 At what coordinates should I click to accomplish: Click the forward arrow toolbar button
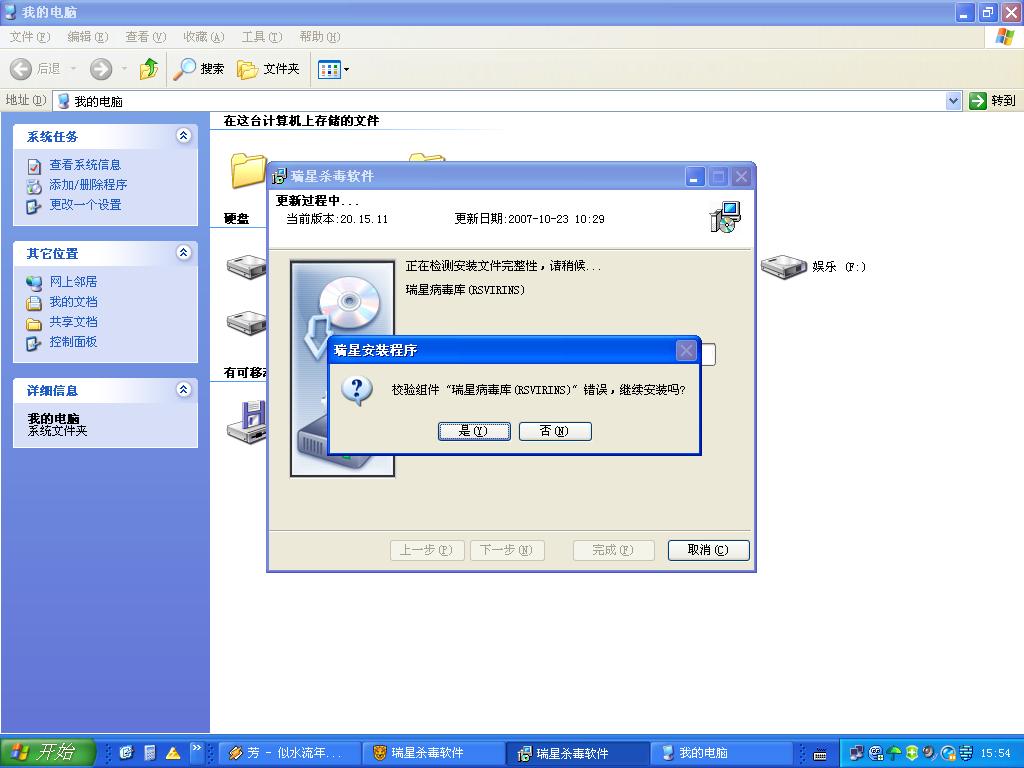[101, 69]
